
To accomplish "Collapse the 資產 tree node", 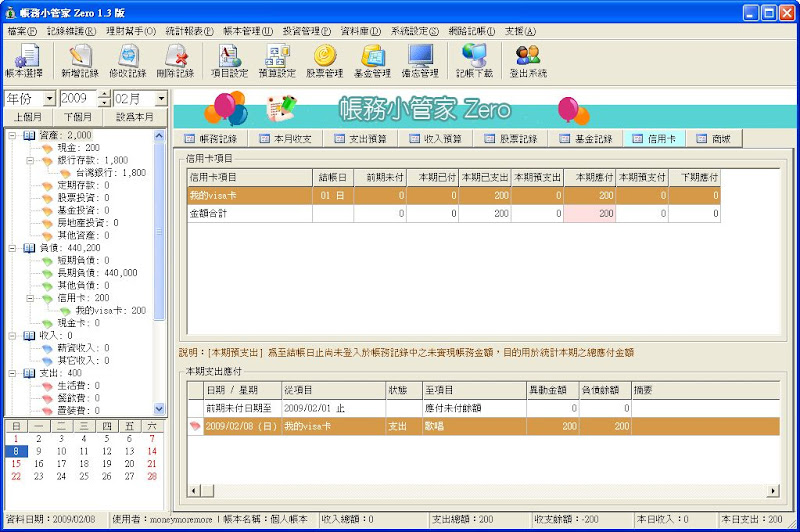I will 11,135.
